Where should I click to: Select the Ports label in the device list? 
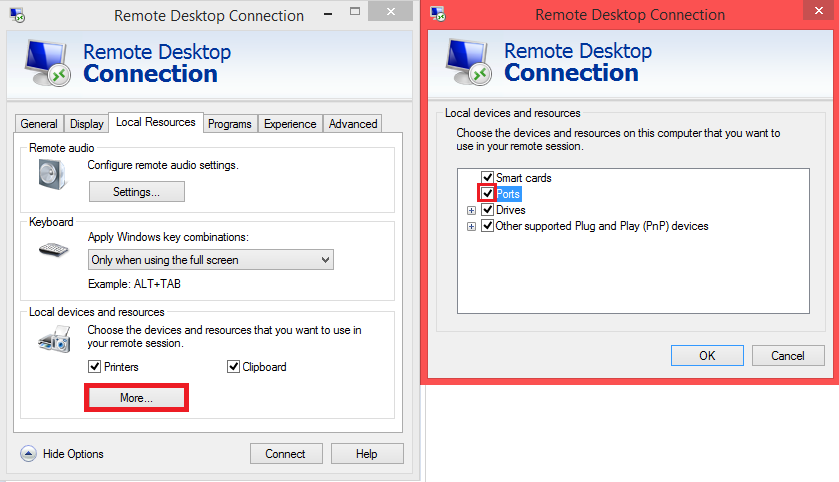[x=508, y=194]
